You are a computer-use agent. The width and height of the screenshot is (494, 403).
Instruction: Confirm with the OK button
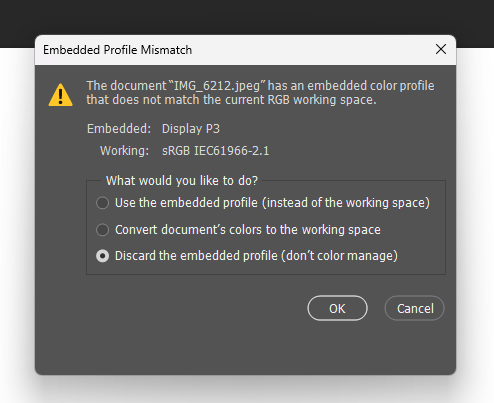(337, 308)
